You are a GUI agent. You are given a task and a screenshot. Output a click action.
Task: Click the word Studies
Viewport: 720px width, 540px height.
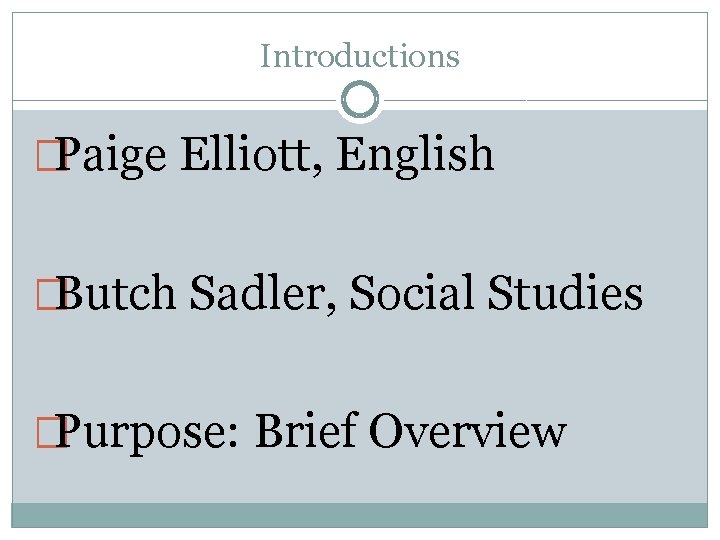565,294
